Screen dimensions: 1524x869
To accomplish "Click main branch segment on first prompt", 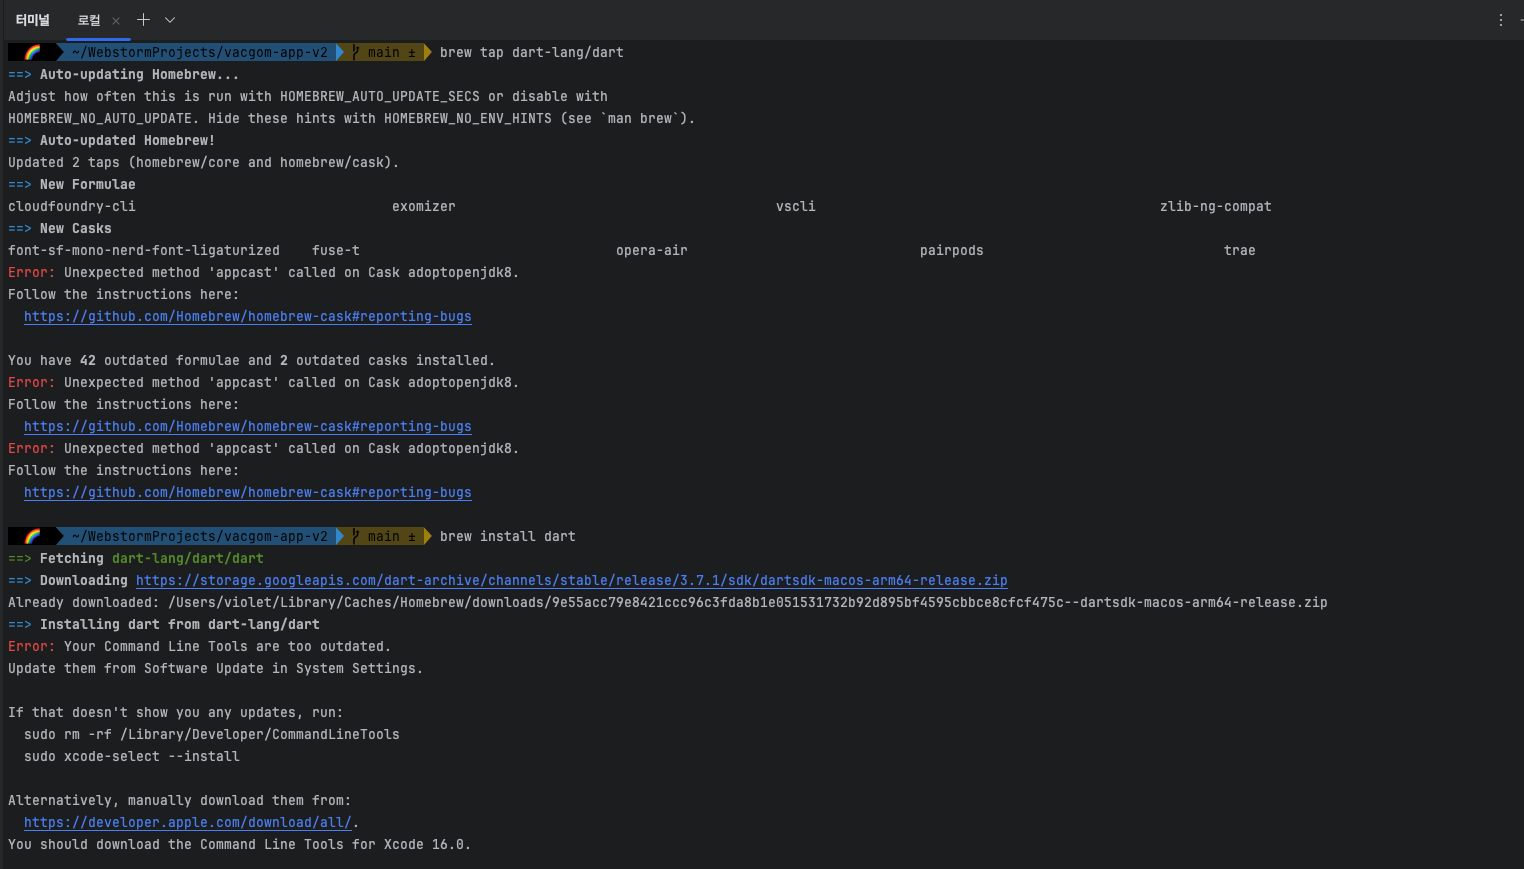I will (385, 53).
